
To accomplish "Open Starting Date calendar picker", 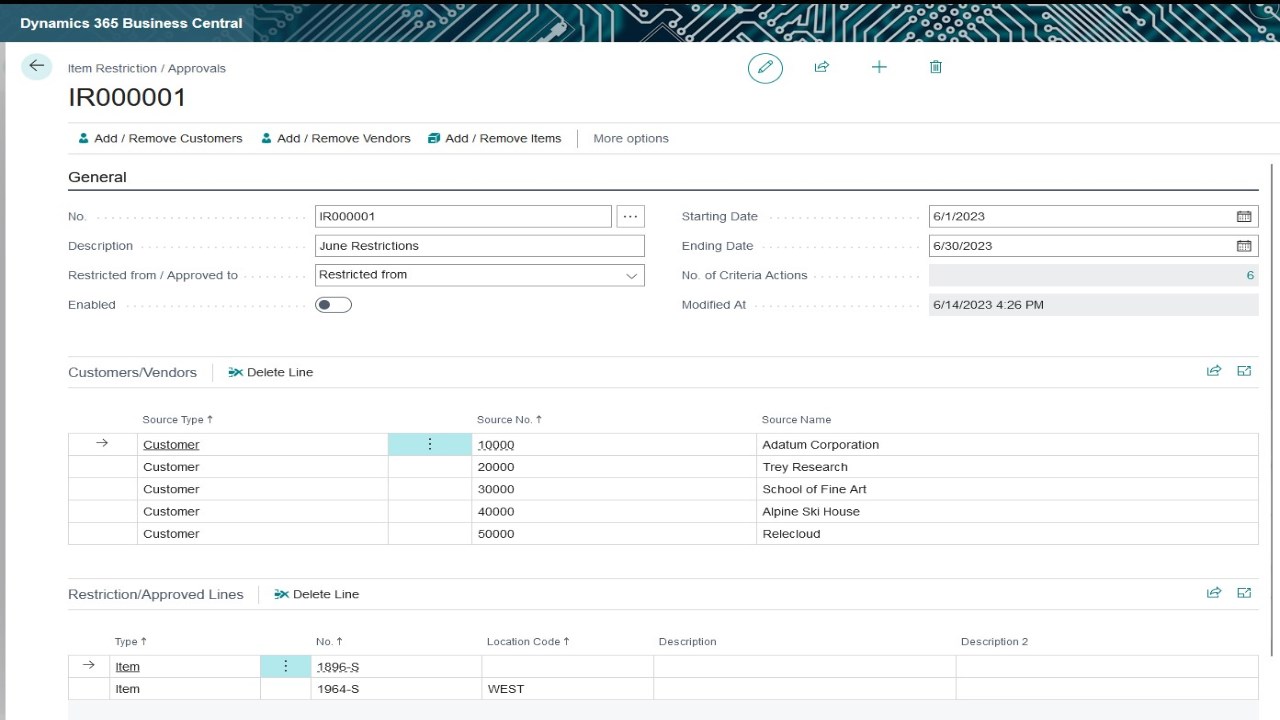I will pyautogui.click(x=1244, y=216).
